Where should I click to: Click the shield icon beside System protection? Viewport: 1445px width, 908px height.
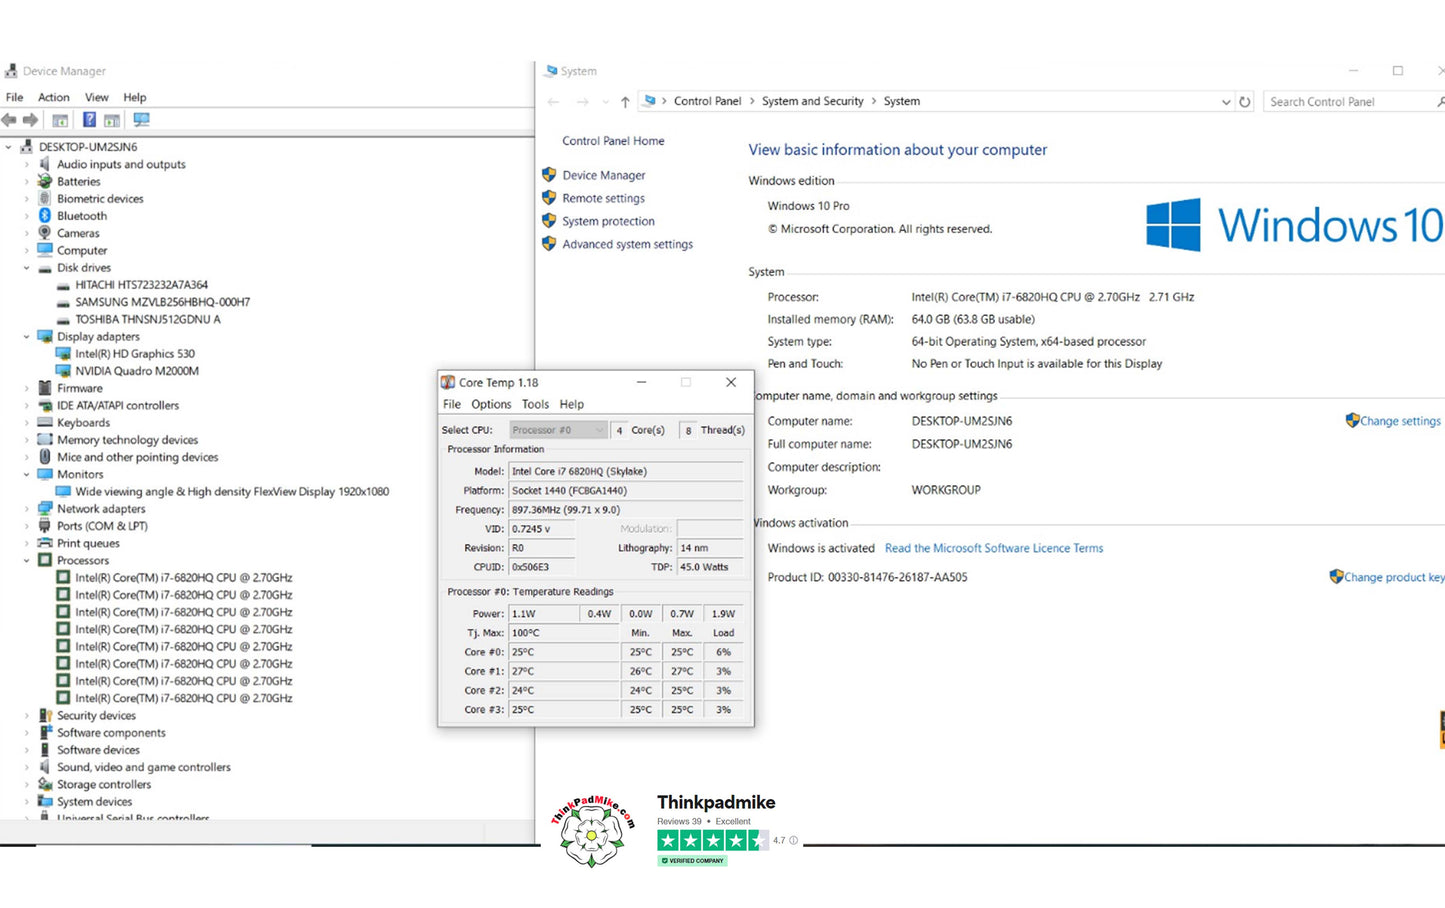(549, 221)
